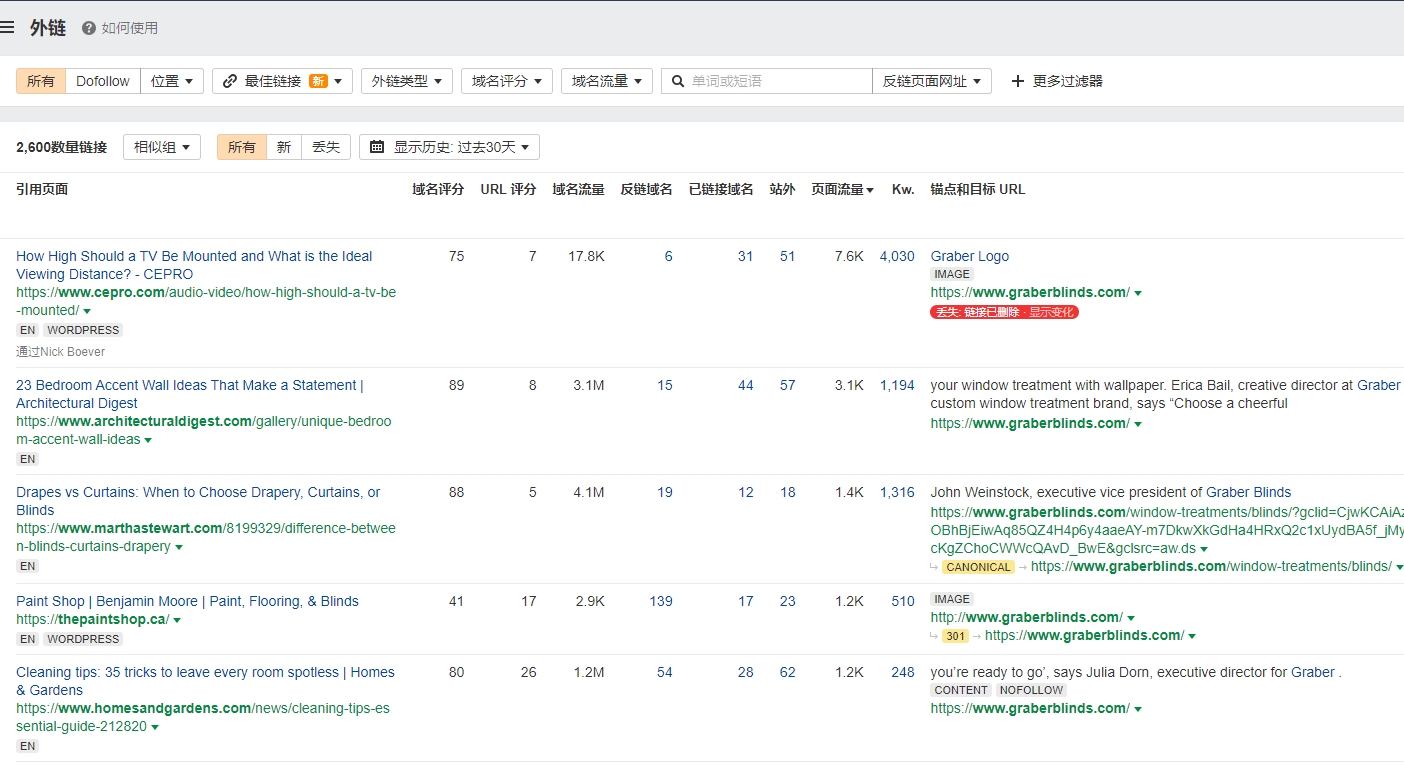Viewport: 1404px width, 765px height.
Task: Click Graber Logo anchor link
Action: point(969,256)
